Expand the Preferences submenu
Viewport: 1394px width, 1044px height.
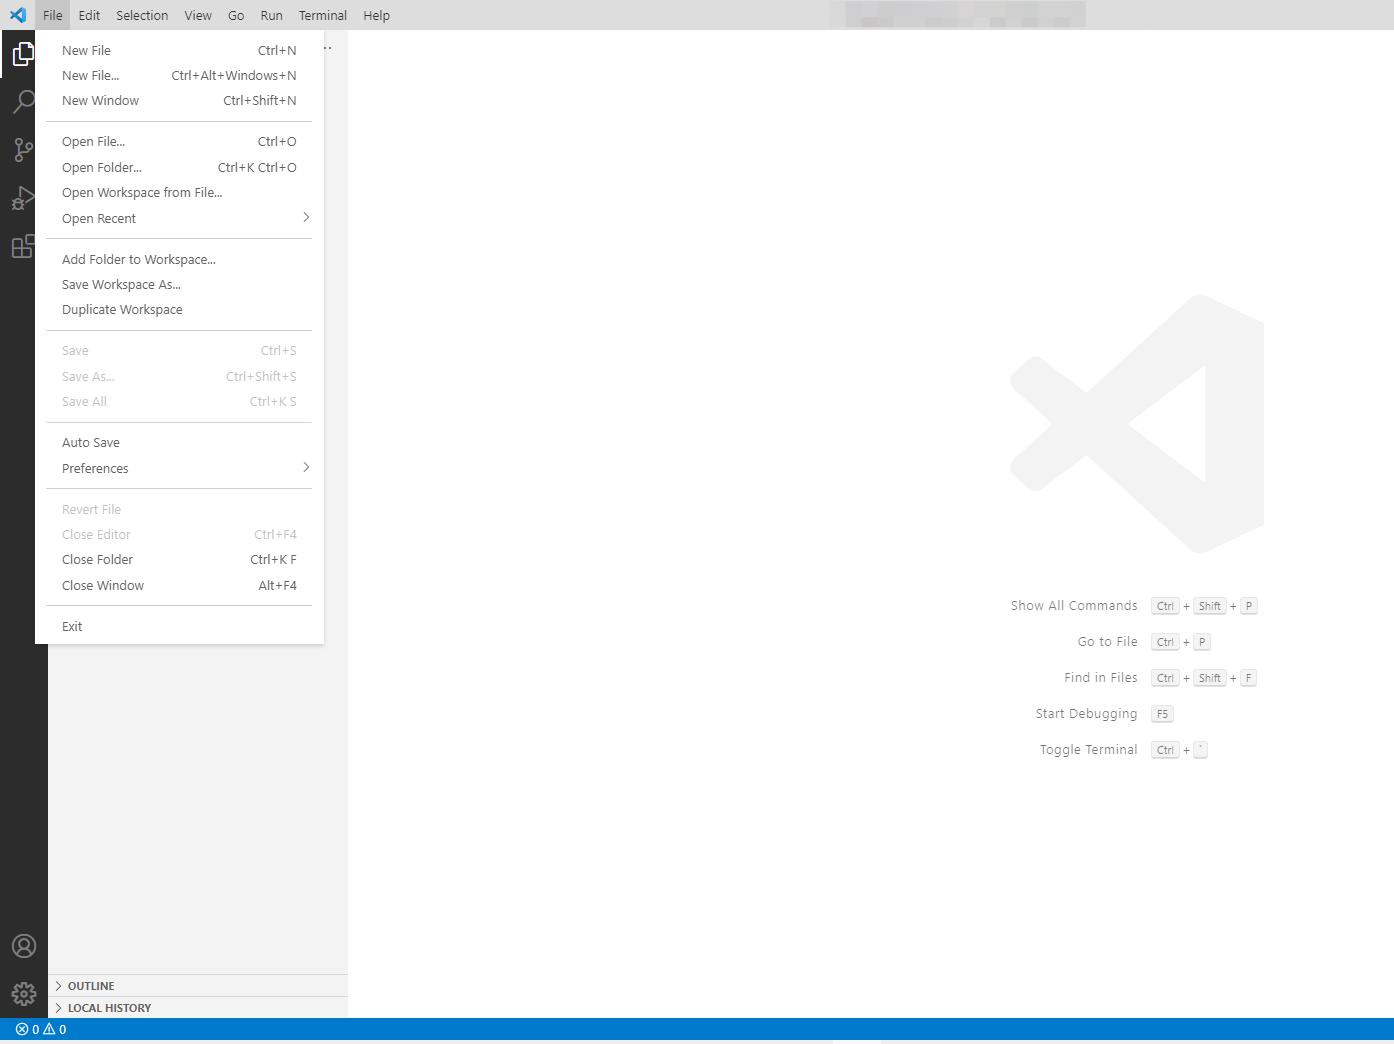point(180,468)
